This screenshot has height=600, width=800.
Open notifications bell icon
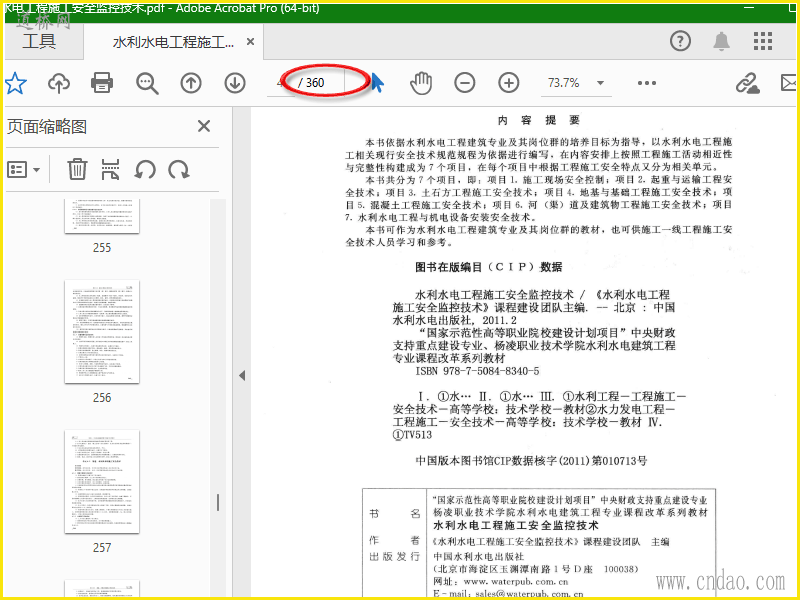(x=721, y=41)
